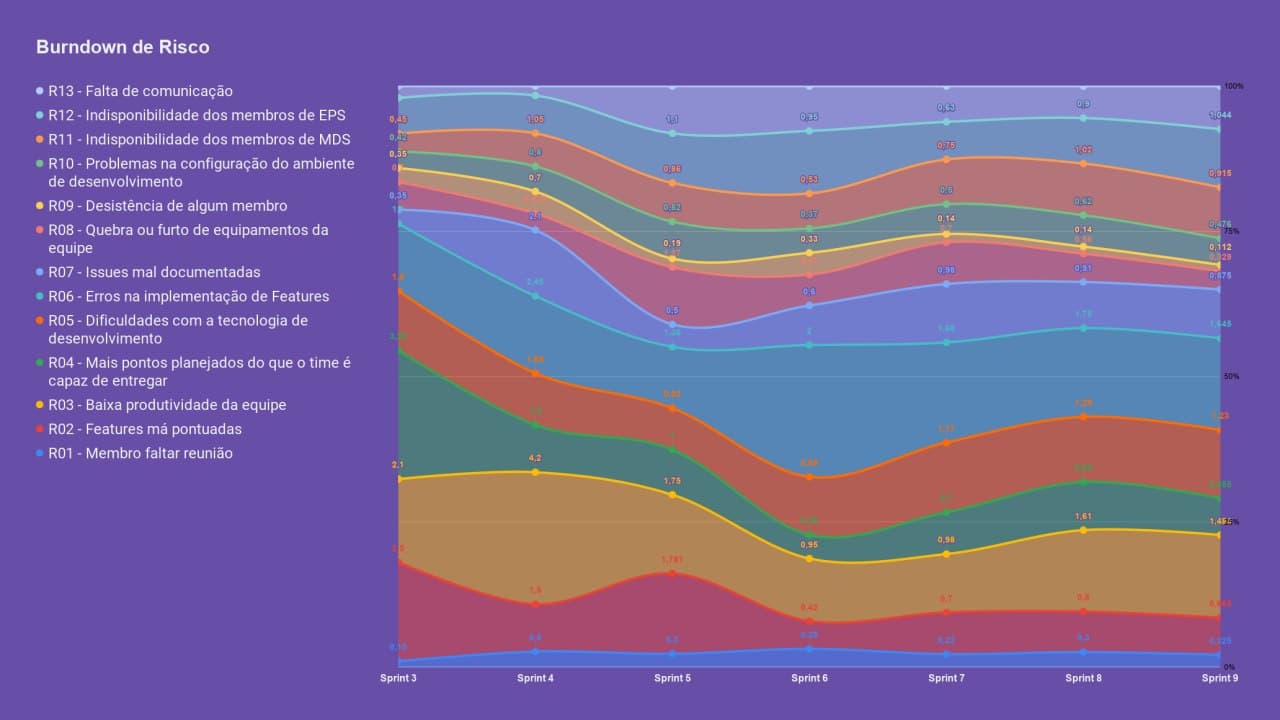1280x720 pixels.
Task: Click the 1,05 data label
Action: pyautogui.click(x=535, y=119)
